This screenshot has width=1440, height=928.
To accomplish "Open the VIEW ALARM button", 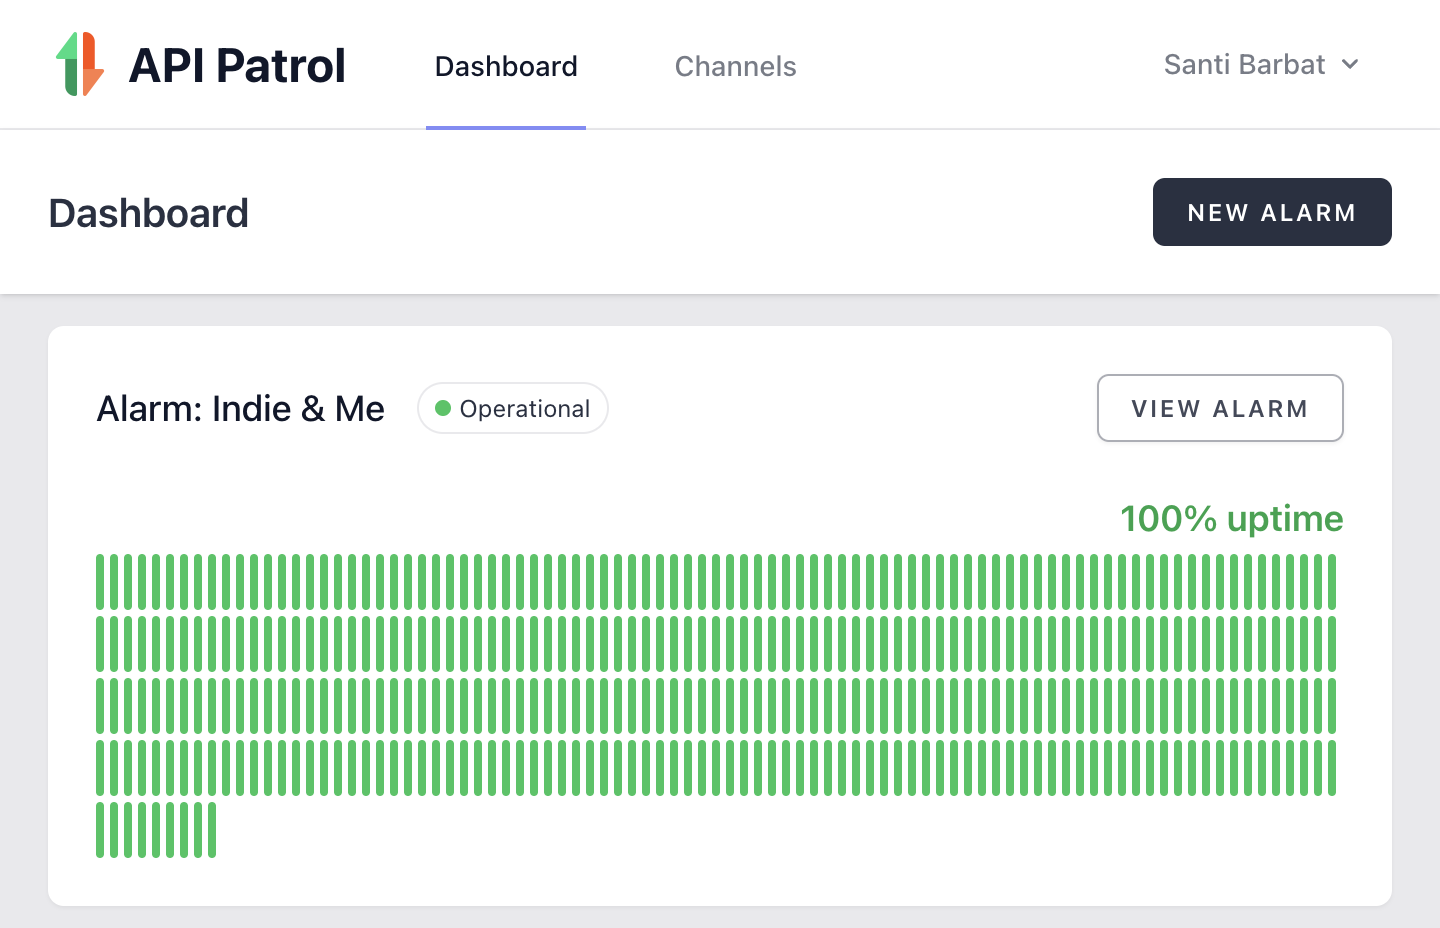I will coord(1219,408).
